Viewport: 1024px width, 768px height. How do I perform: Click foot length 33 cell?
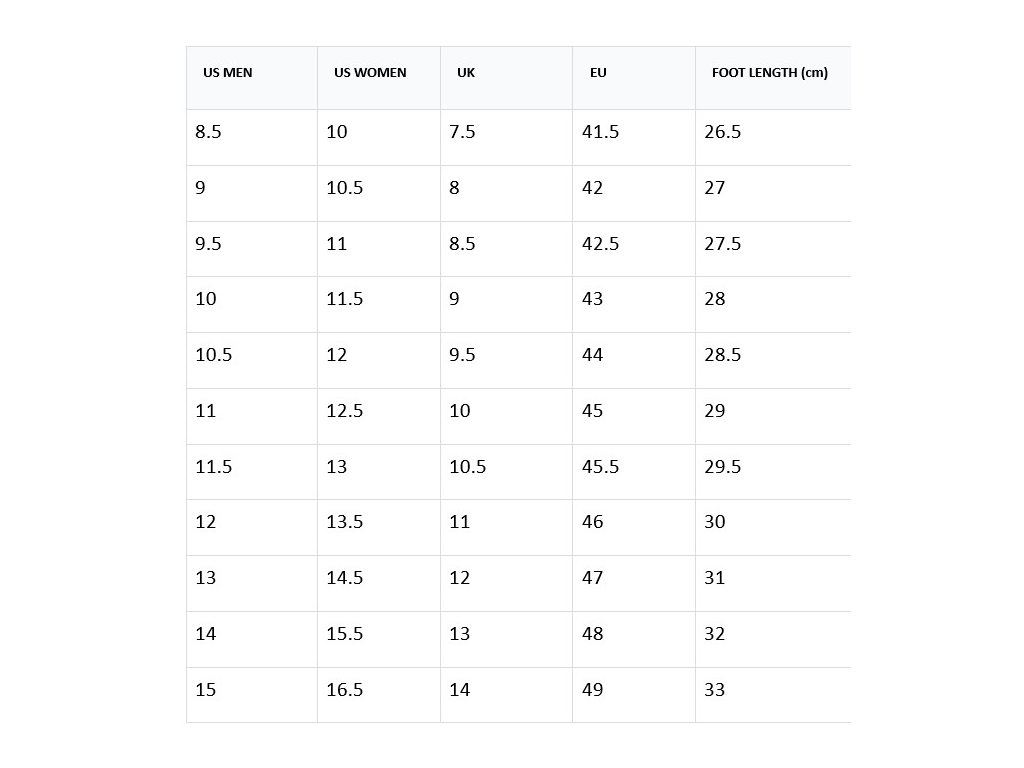pos(715,690)
